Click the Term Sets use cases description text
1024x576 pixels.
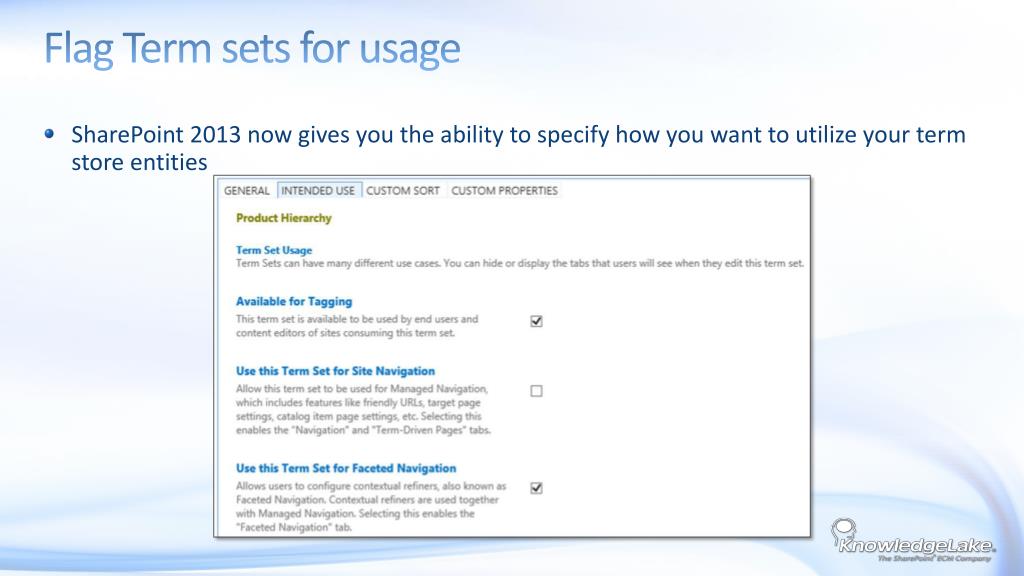(520, 264)
